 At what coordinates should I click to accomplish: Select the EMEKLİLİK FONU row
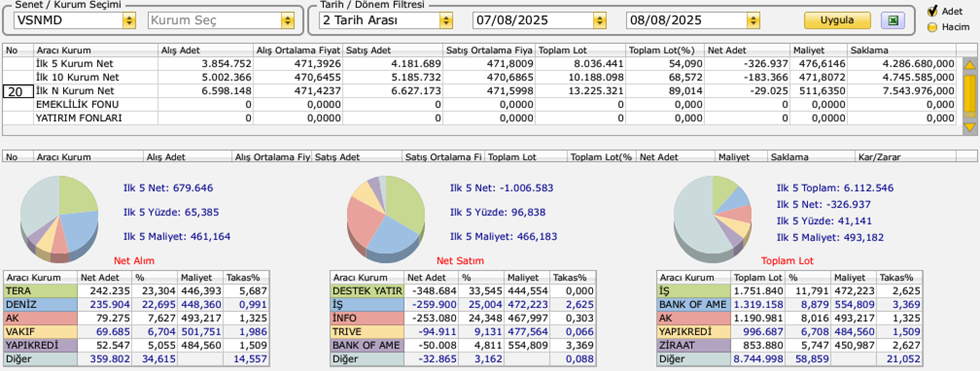click(x=480, y=104)
